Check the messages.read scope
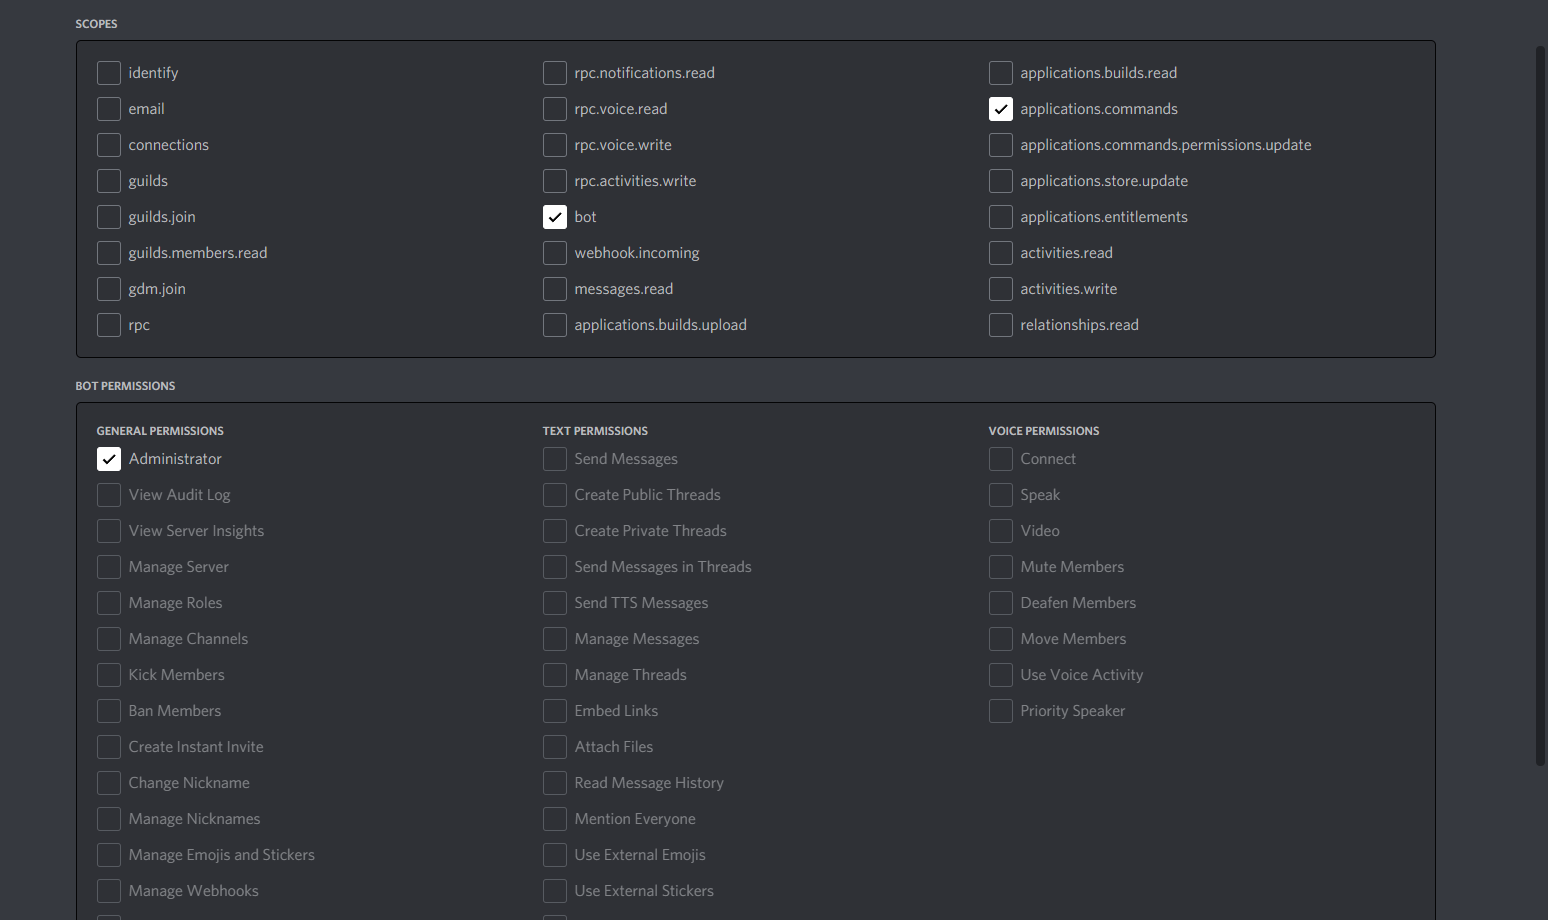Screen dimensions: 1548x920 point(554,288)
